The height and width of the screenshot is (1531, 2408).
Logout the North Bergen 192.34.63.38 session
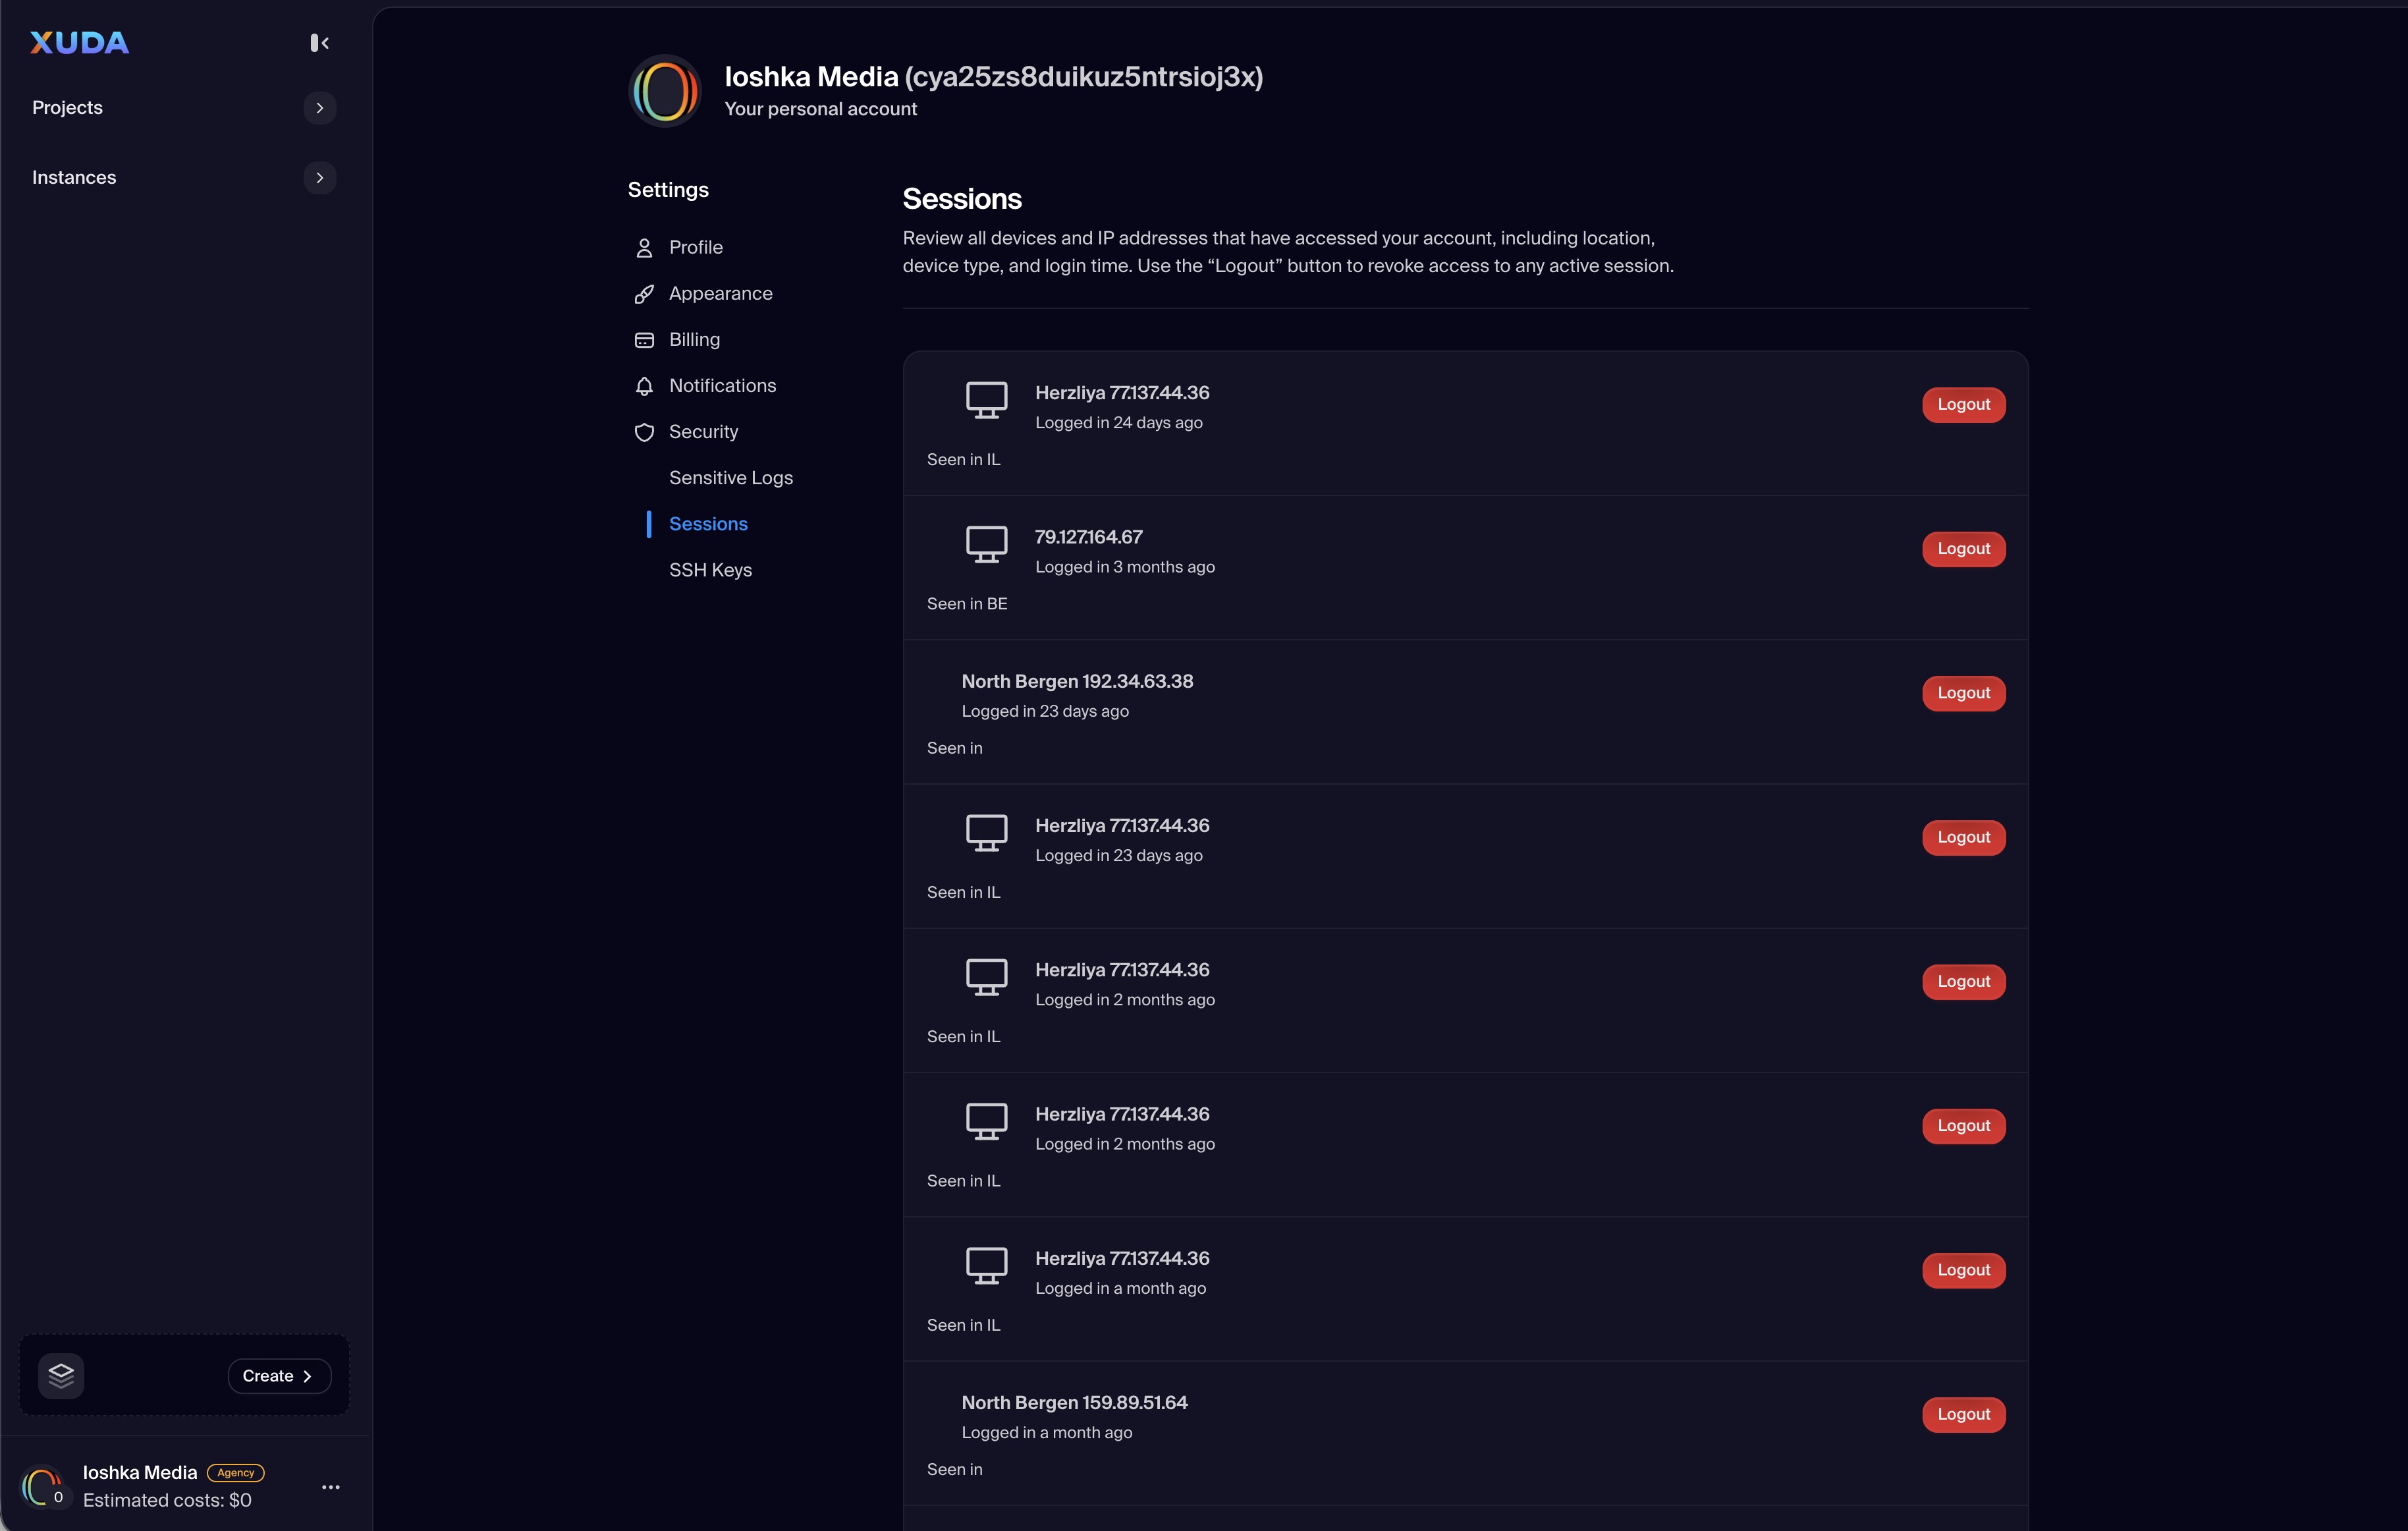click(1963, 693)
